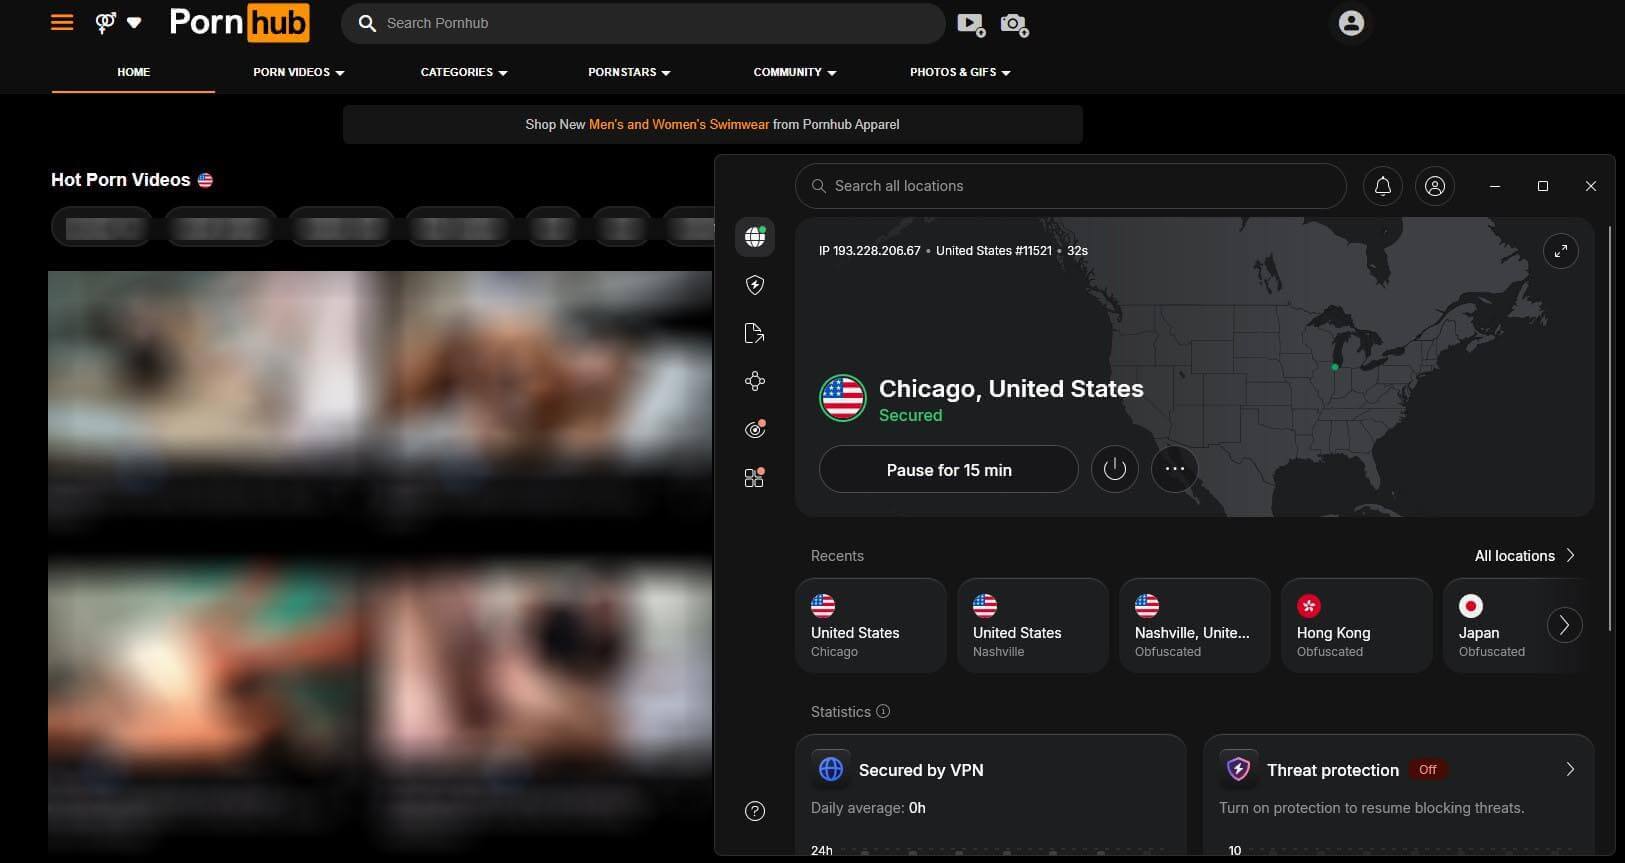Click the website search bar
The width and height of the screenshot is (1625, 863).
[643, 23]
